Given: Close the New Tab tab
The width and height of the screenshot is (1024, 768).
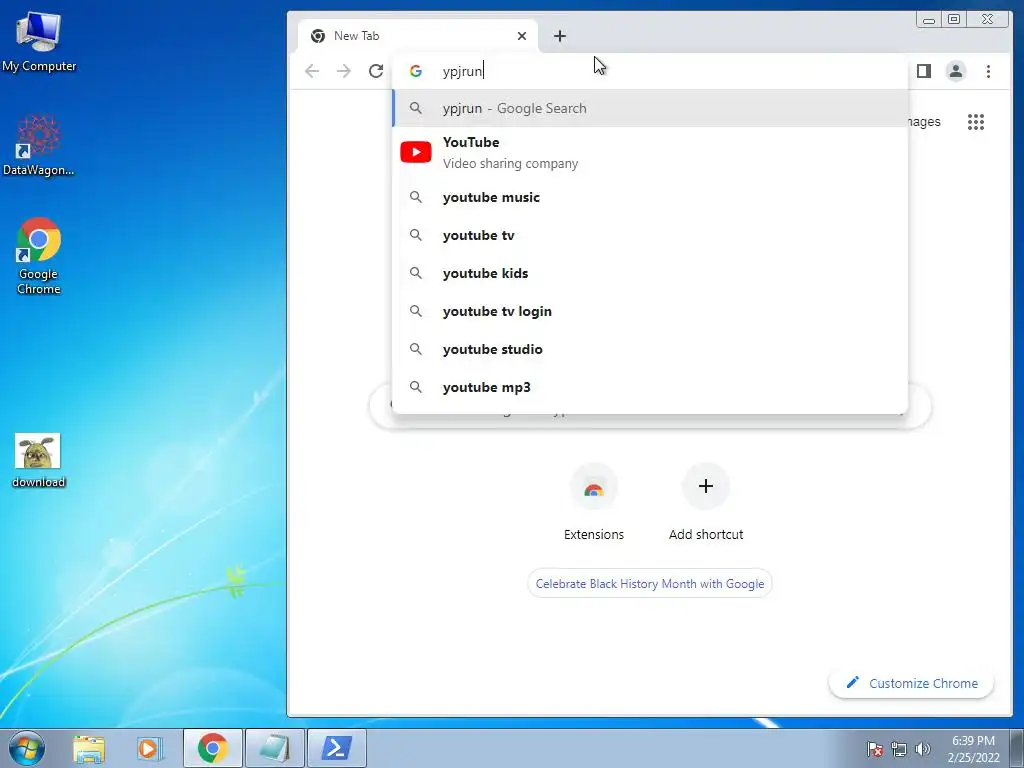Looking at the screenshot, I should click(x=522, y=36).
